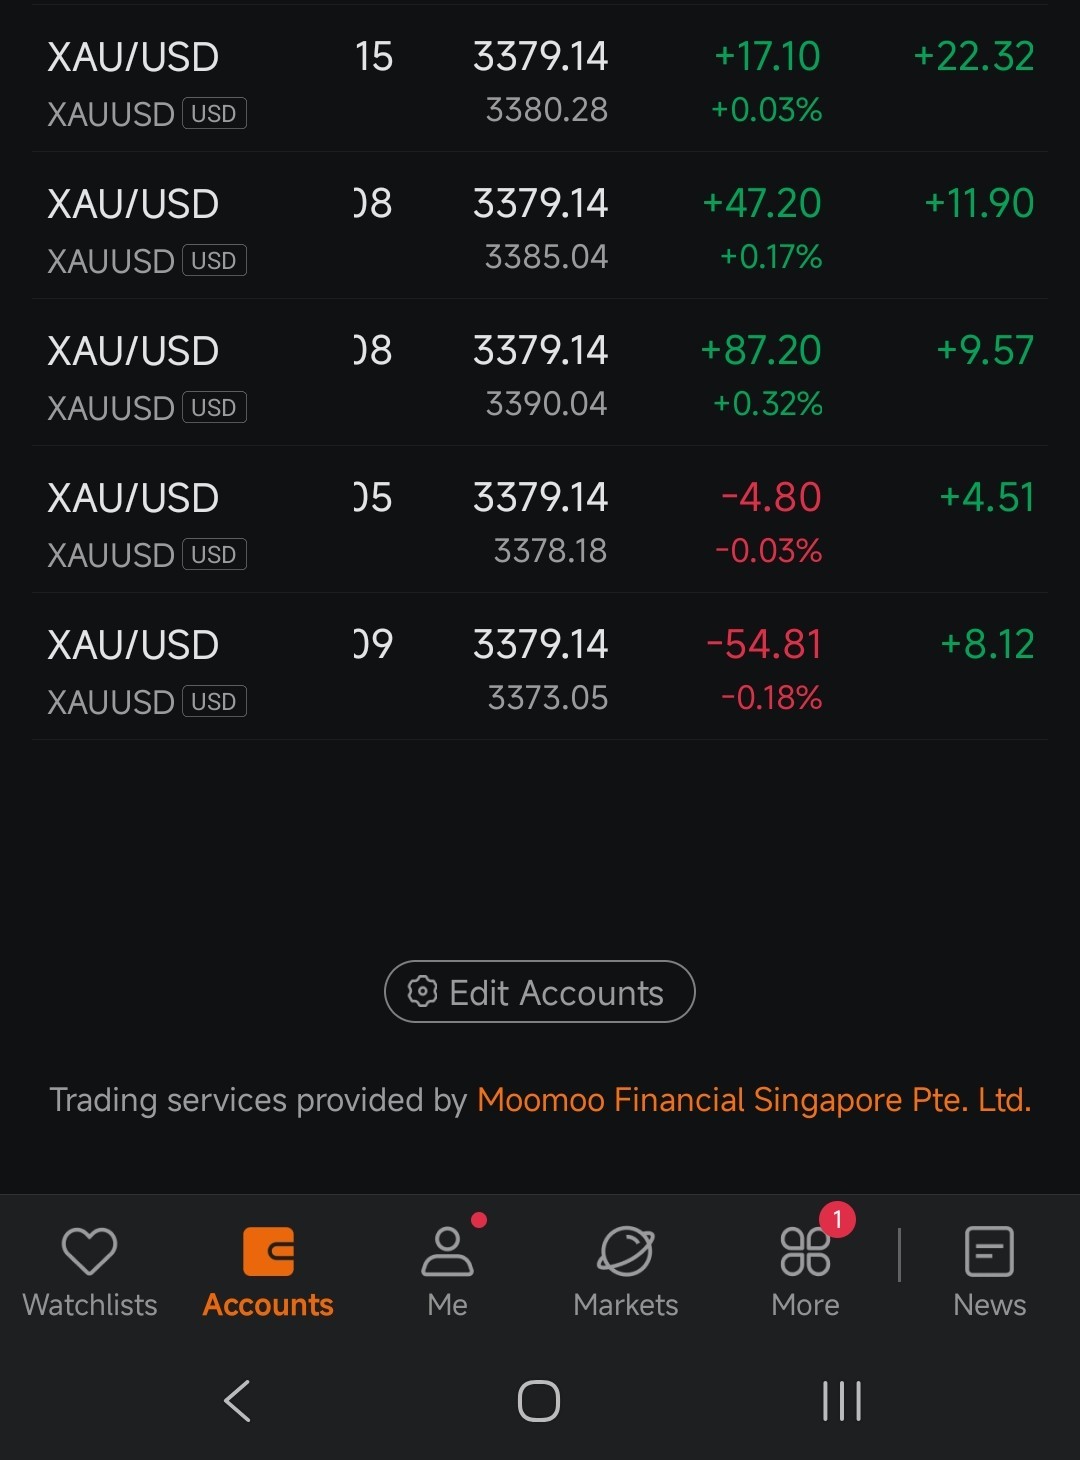Open XAU/USD position with +47.20 profit
1080x1460 pixels.
point(540,226)
